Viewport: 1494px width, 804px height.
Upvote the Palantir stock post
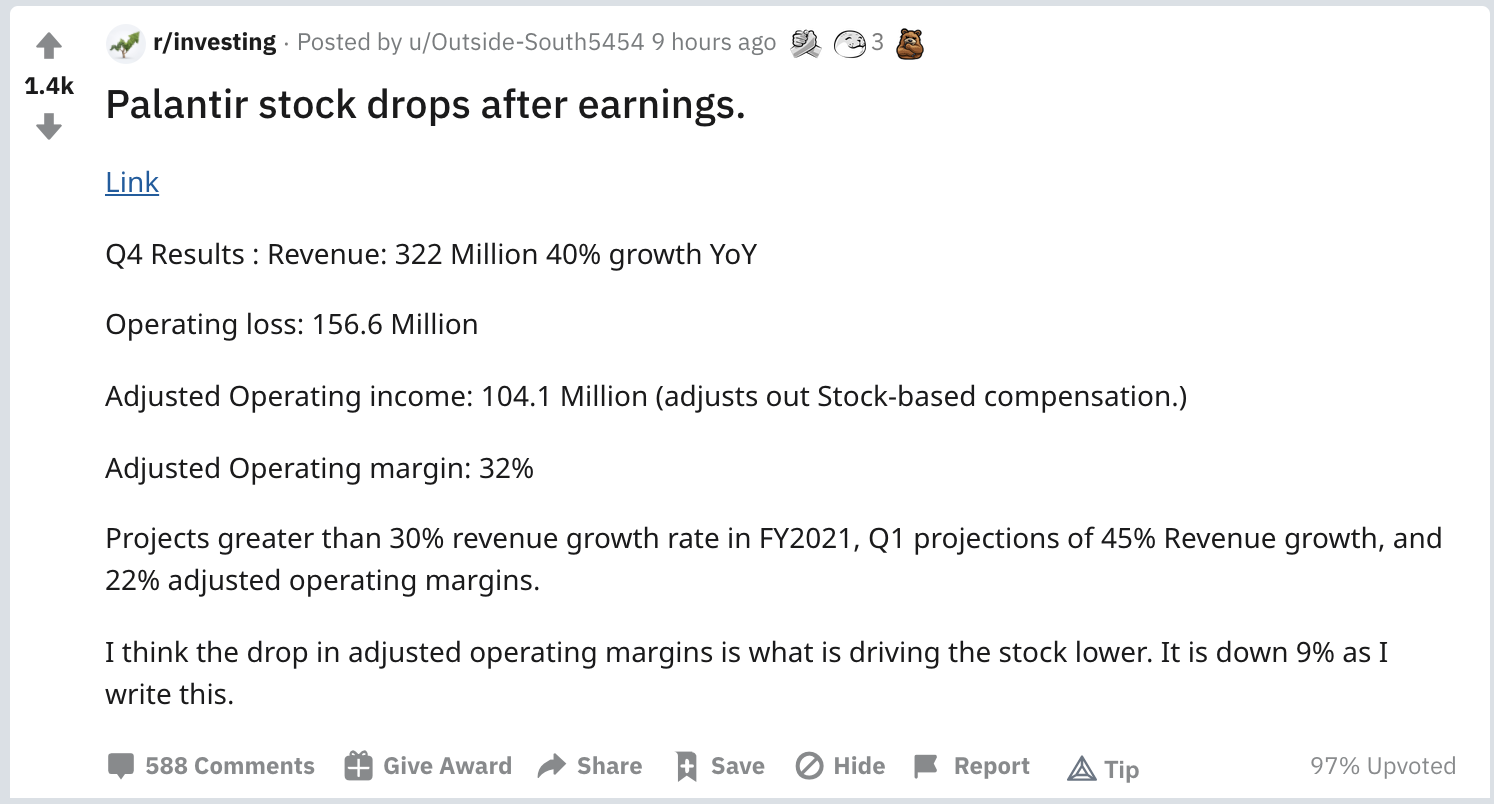pyautogui.click(x=49, y=46)
